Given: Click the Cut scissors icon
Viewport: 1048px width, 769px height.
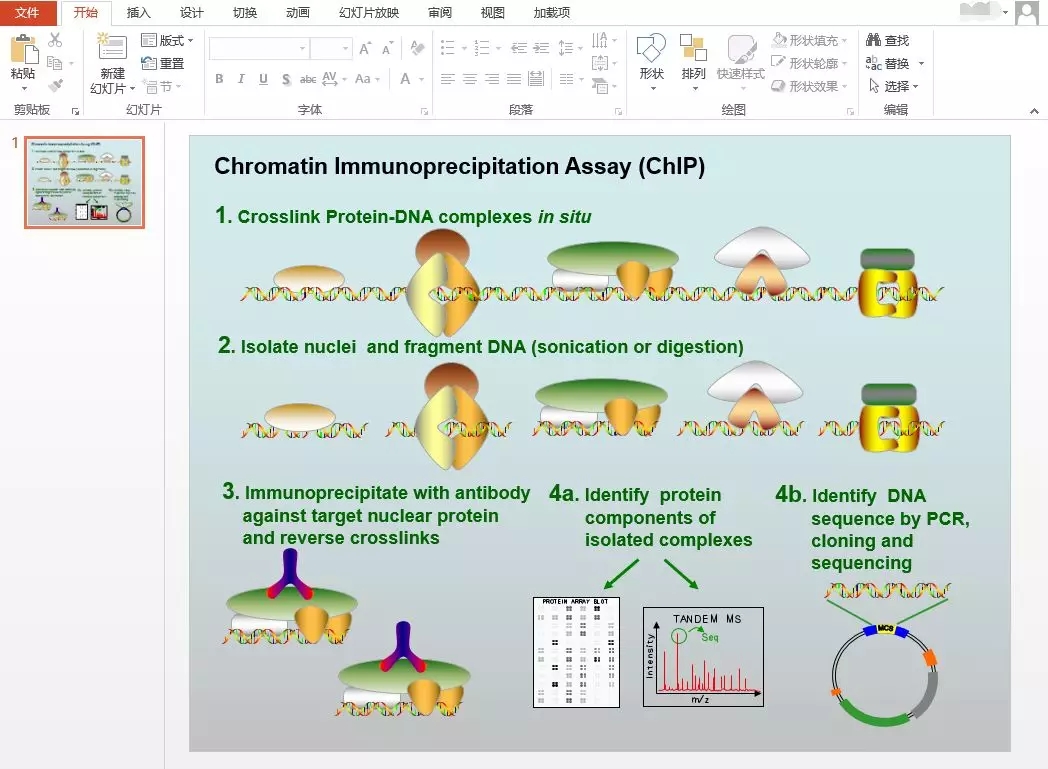Looking at the screenshot, I should (55, 40).
